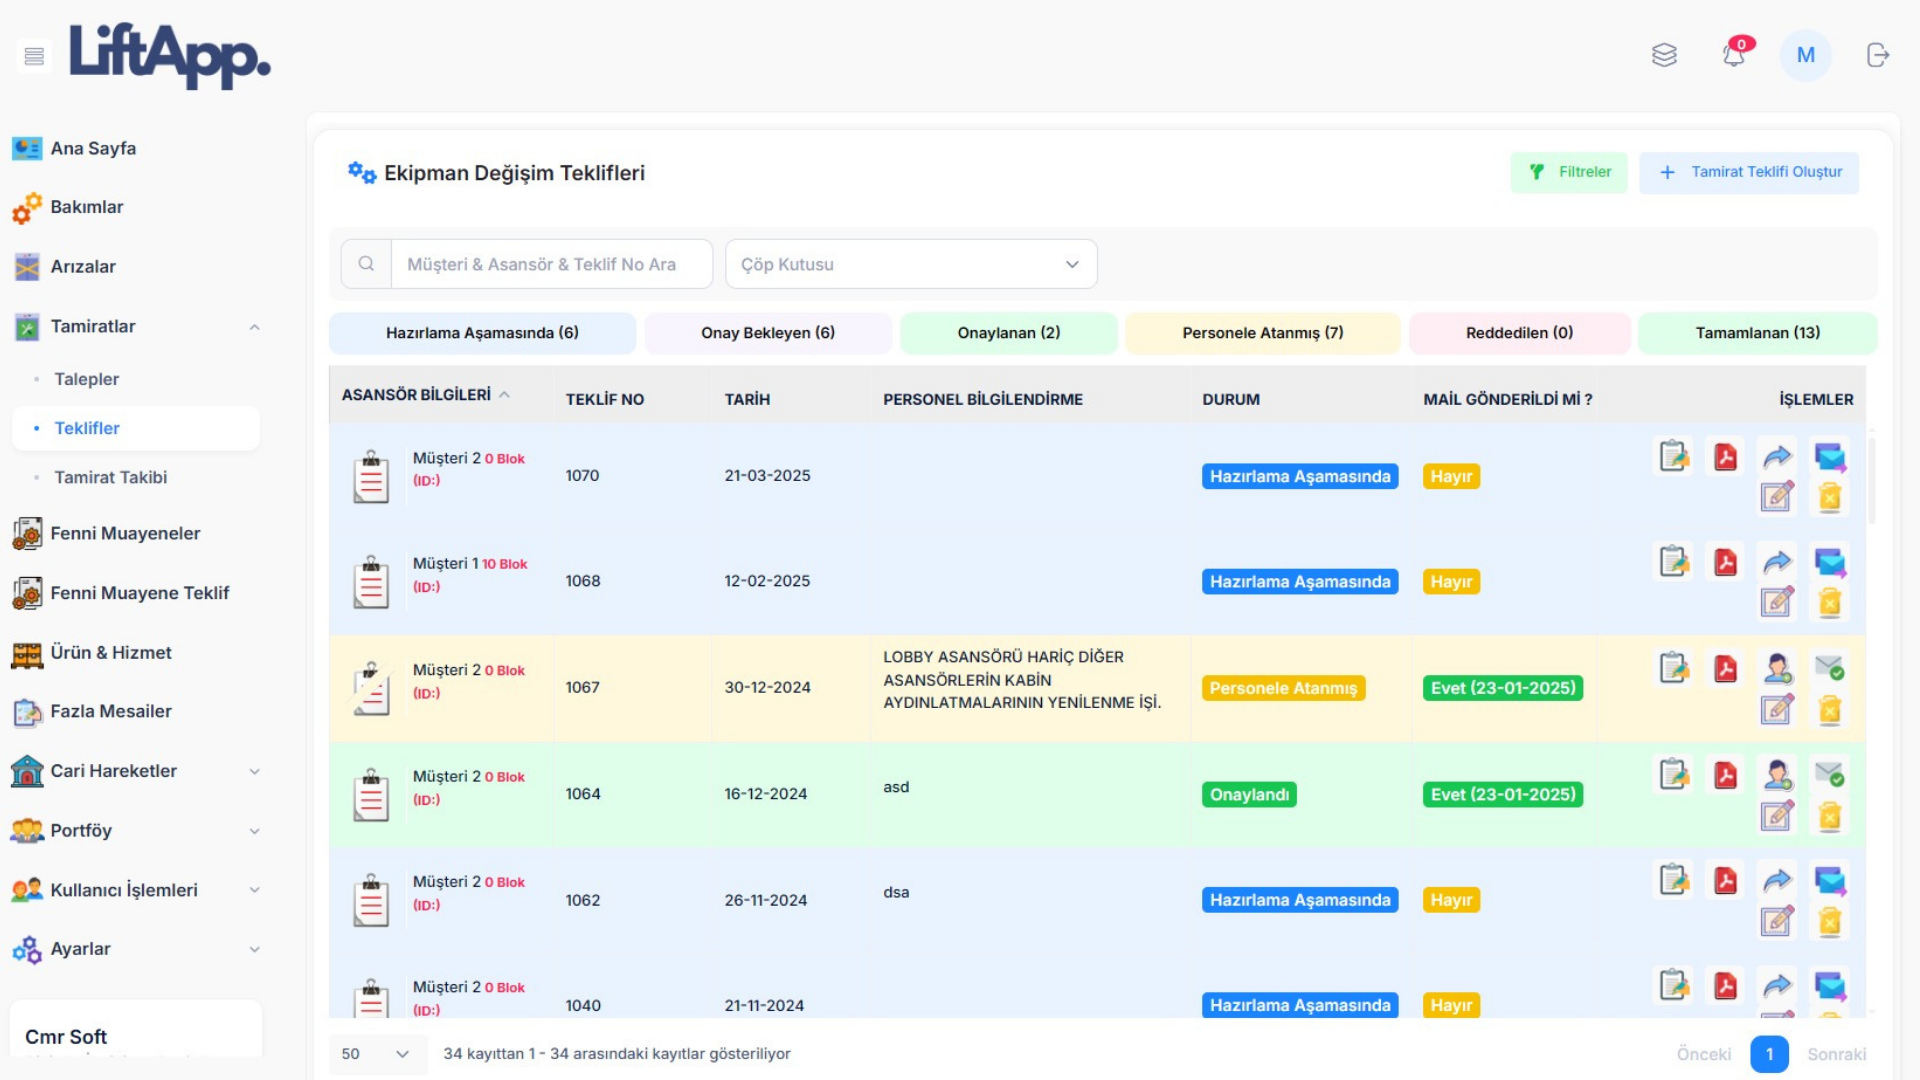
Task: Select Tamamlanan (13) tab
Action: coord(1757,333)
